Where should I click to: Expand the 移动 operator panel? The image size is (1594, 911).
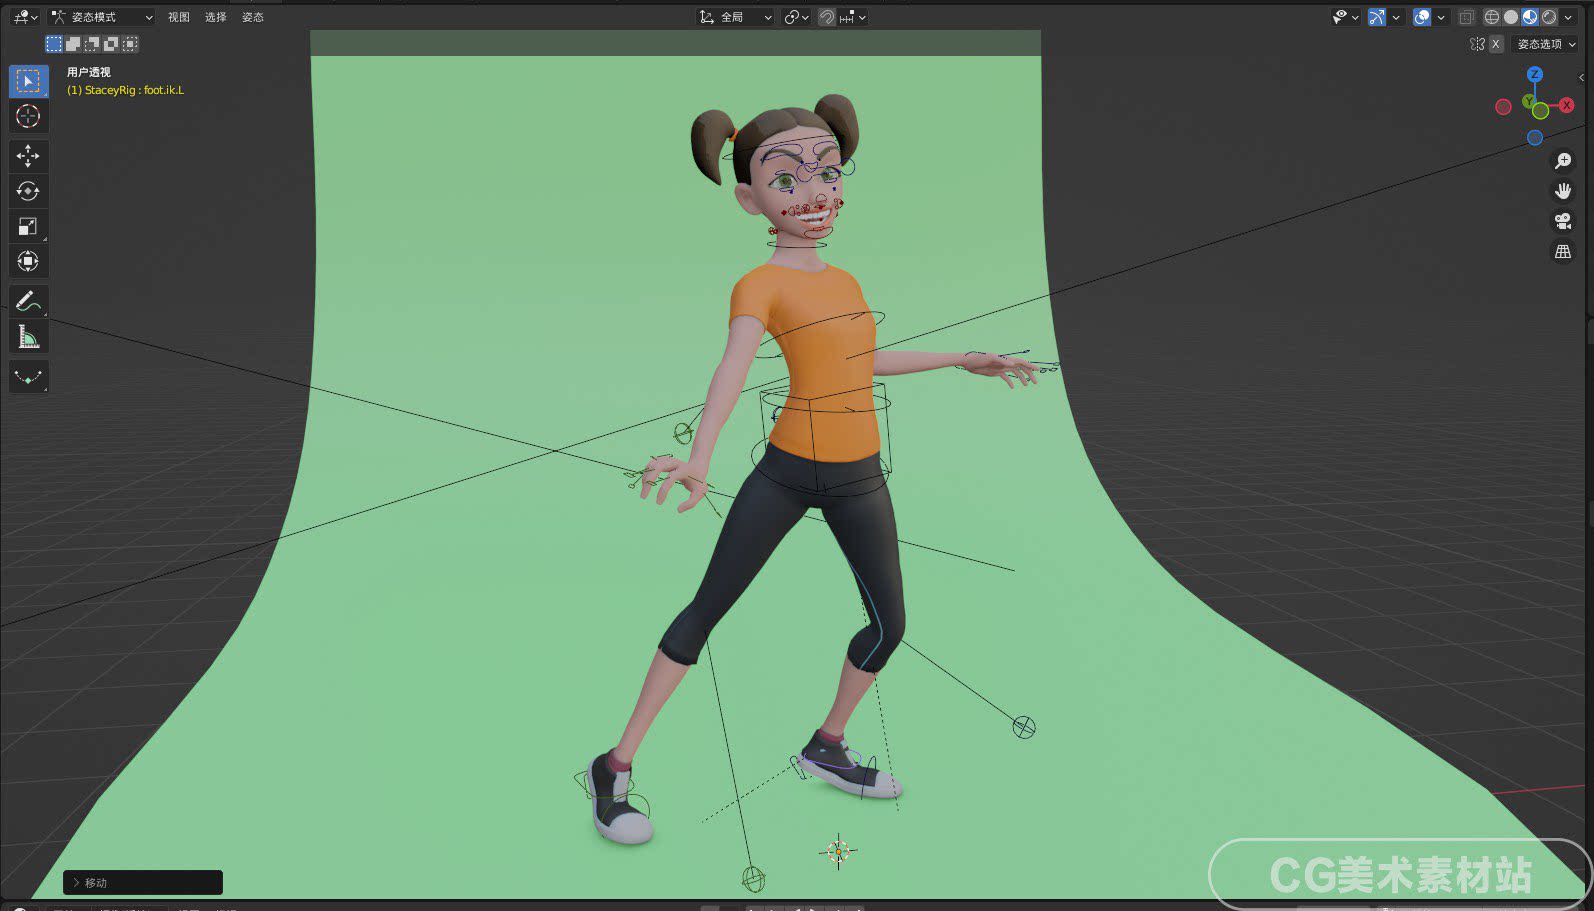(x=143, y=882)
